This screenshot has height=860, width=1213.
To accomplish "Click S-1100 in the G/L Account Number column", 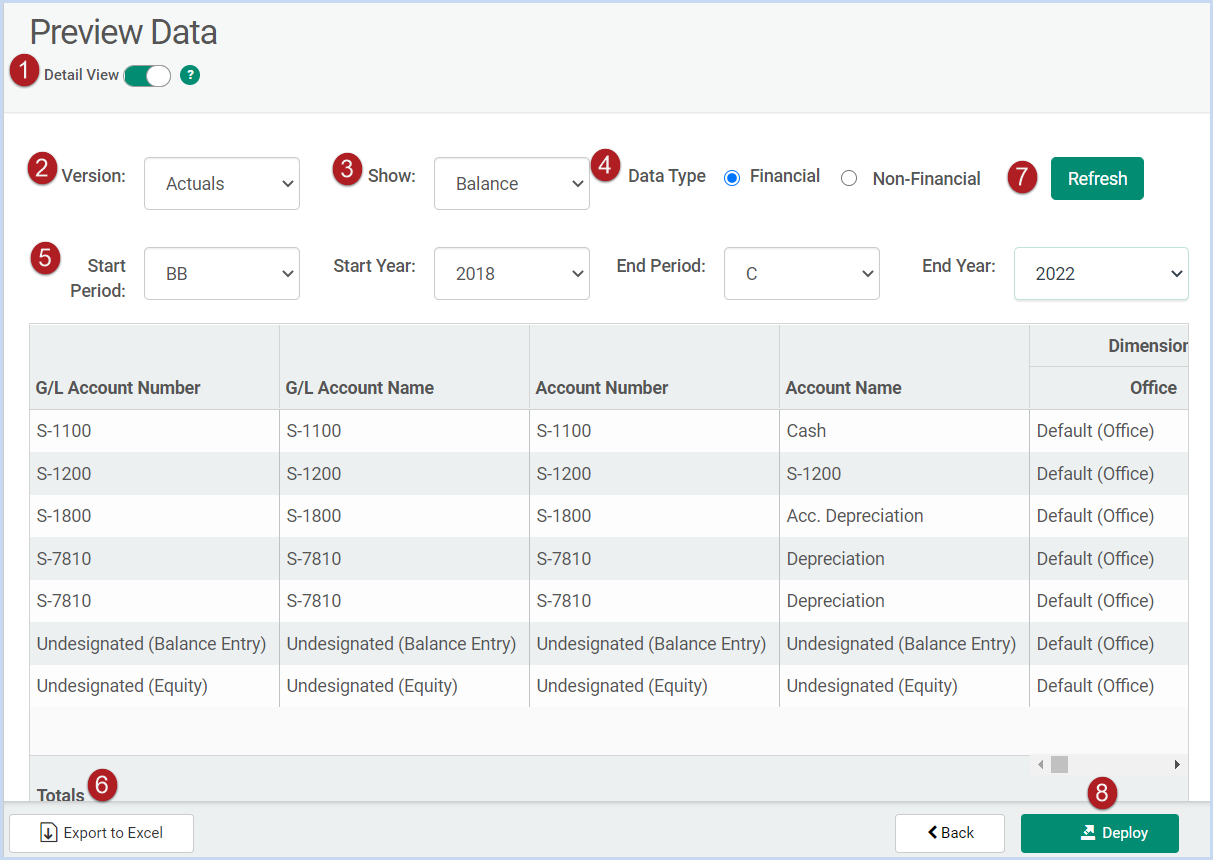I will point(155,431).
